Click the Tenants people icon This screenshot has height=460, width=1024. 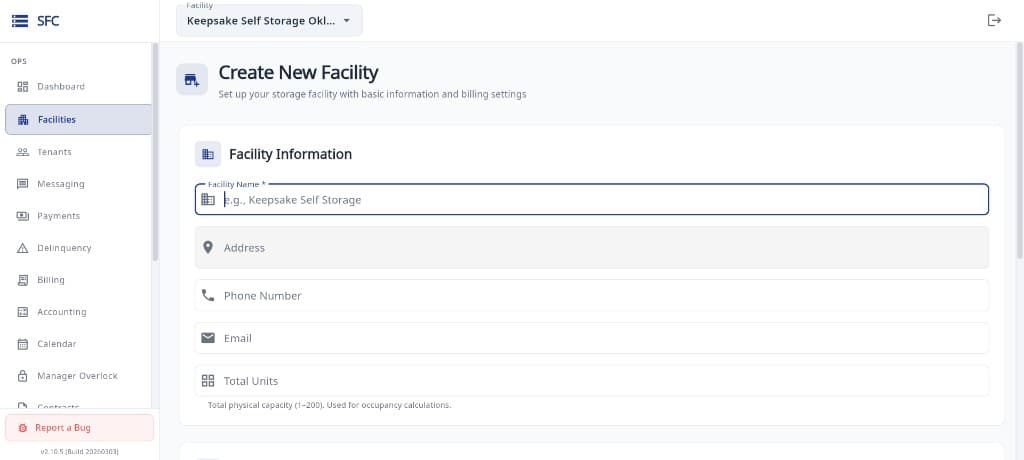tap(23, 152)
